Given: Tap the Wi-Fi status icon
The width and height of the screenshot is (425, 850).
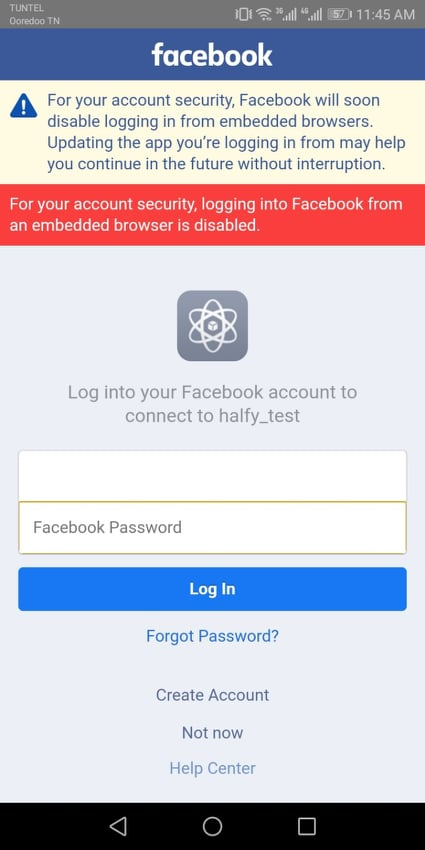Looking at the screenshot, I should pyautogui.click(x=263, y=15).
